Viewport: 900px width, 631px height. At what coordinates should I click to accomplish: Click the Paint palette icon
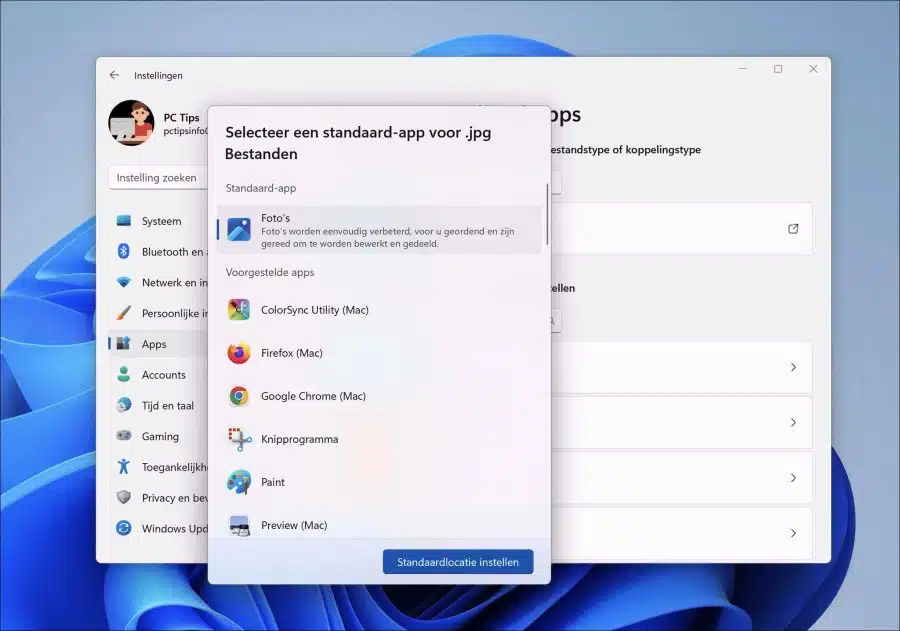(x=239, y=482)
